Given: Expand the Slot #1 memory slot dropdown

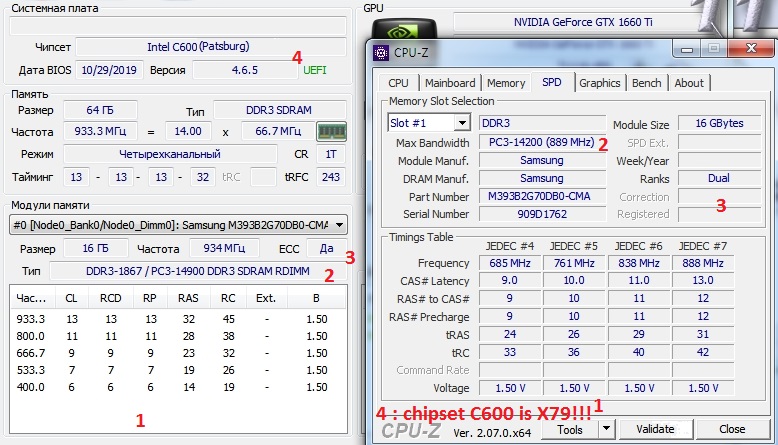Looking at the screenshot, I should (462, 123).
